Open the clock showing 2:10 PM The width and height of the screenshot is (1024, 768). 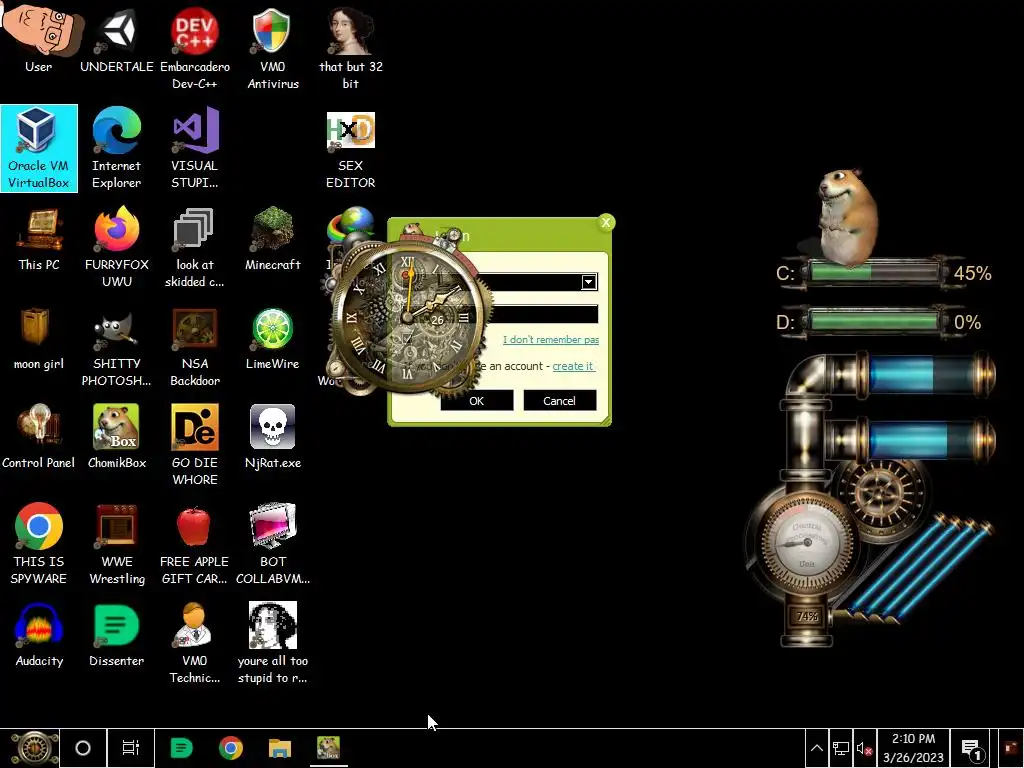(913, 748)
